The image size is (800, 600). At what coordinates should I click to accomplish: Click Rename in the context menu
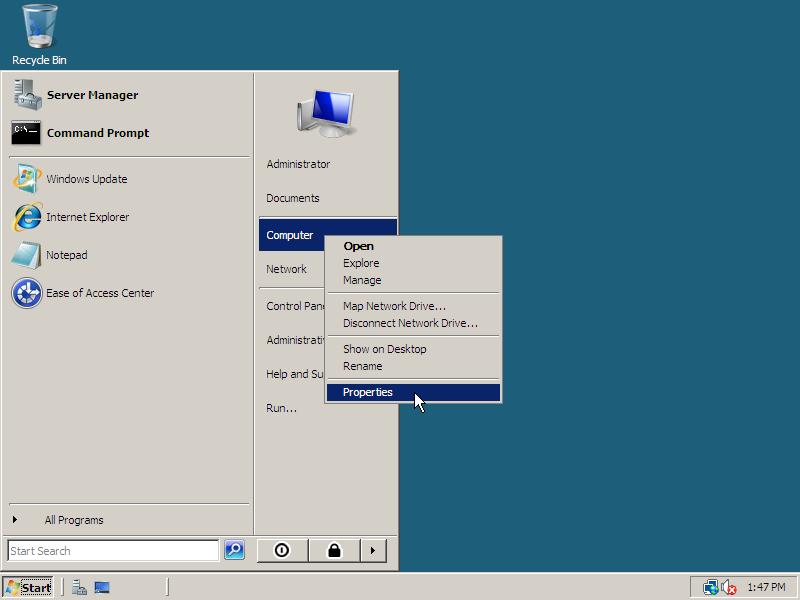(x=413, y=366)
